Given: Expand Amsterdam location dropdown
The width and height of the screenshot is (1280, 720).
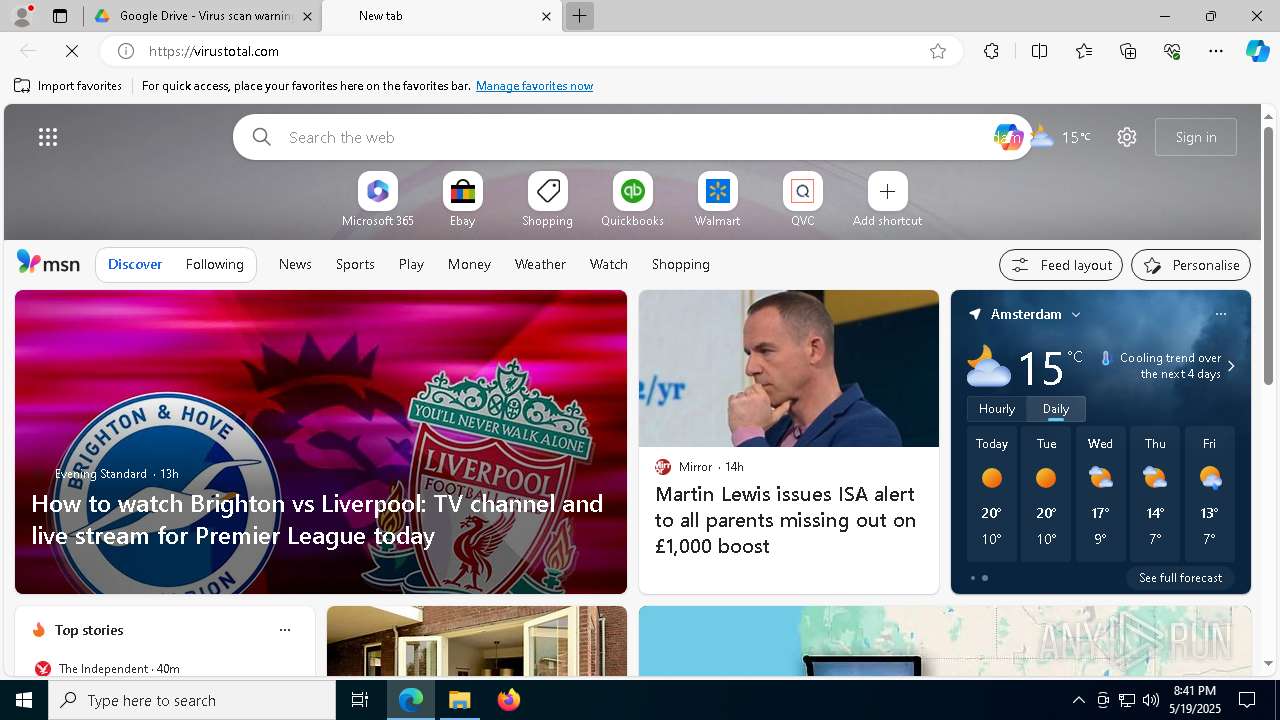Looking at the screenshot, I should tap(1076, 314).
